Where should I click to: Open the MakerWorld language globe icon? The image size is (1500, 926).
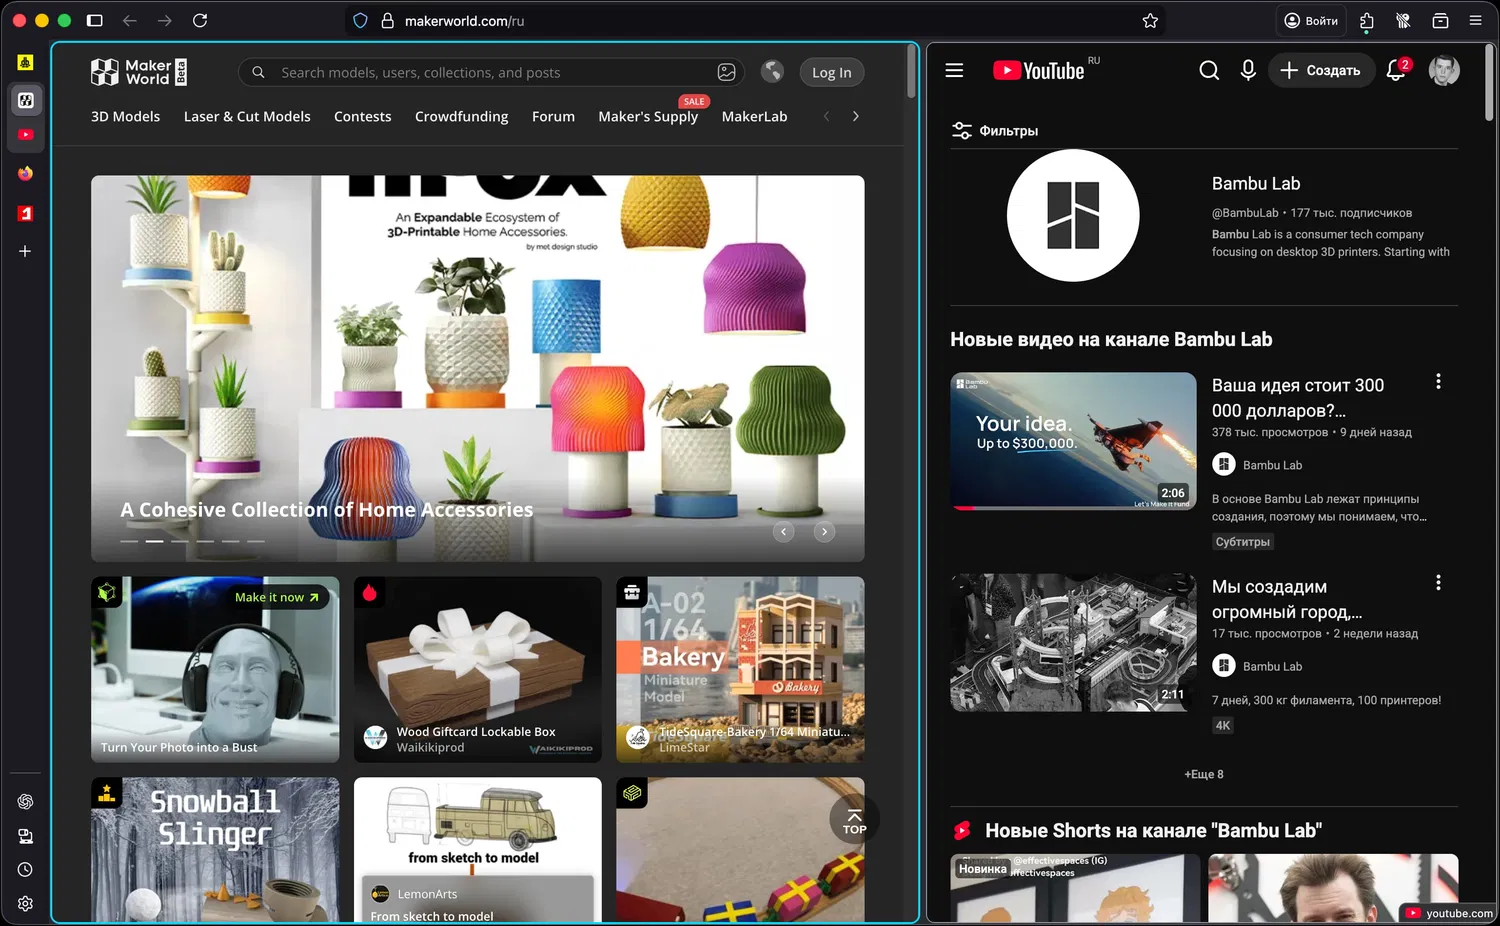tap(772, 71)
